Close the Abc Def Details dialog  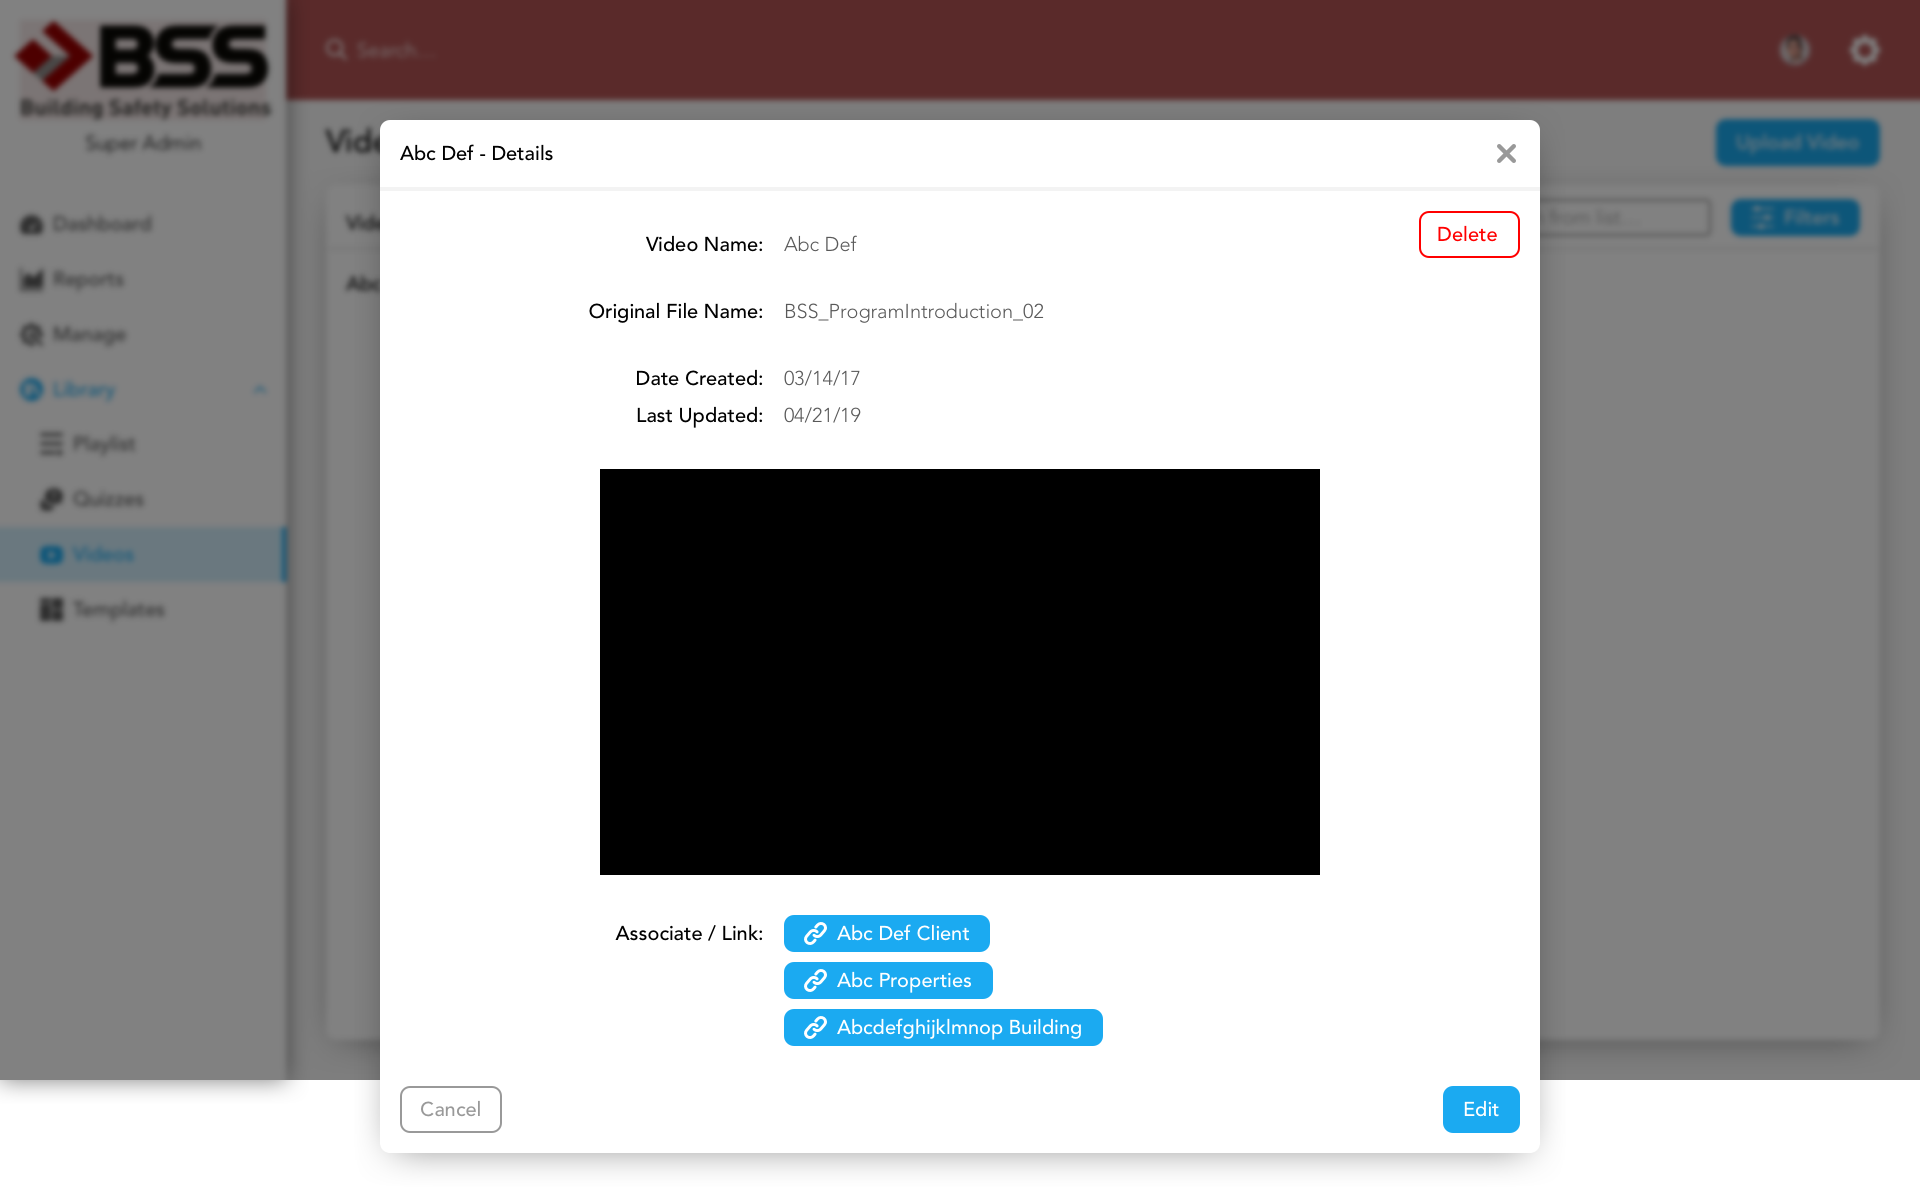tap(1506, 153)
